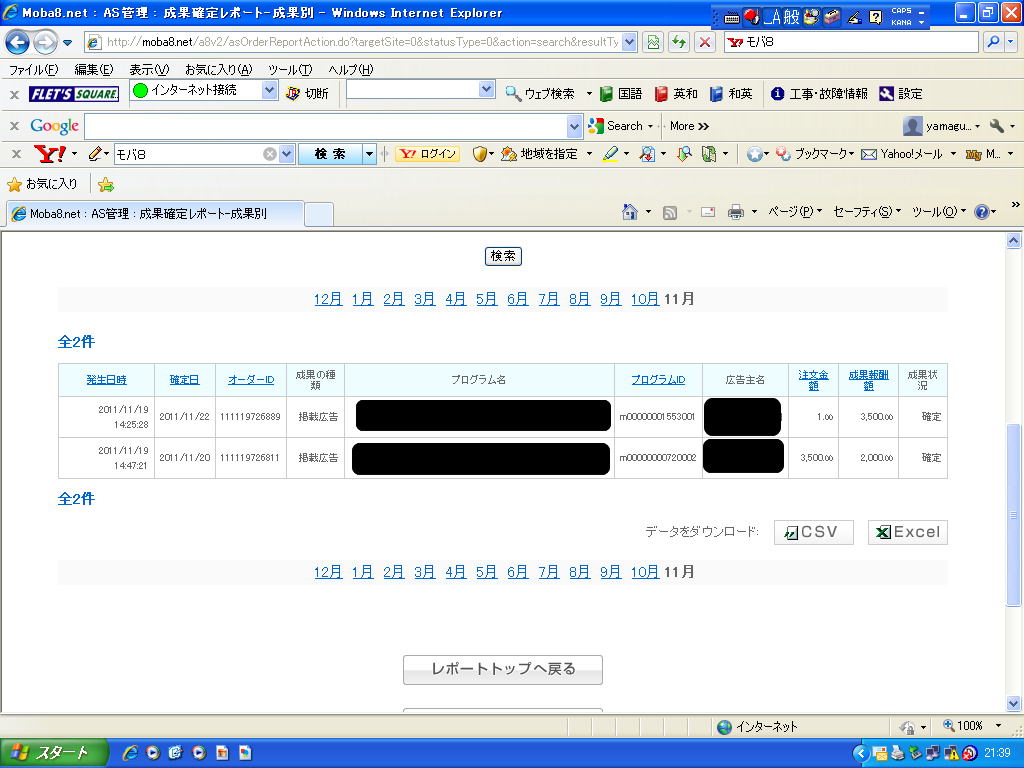Expand the Google Search button dropdown

650,126
